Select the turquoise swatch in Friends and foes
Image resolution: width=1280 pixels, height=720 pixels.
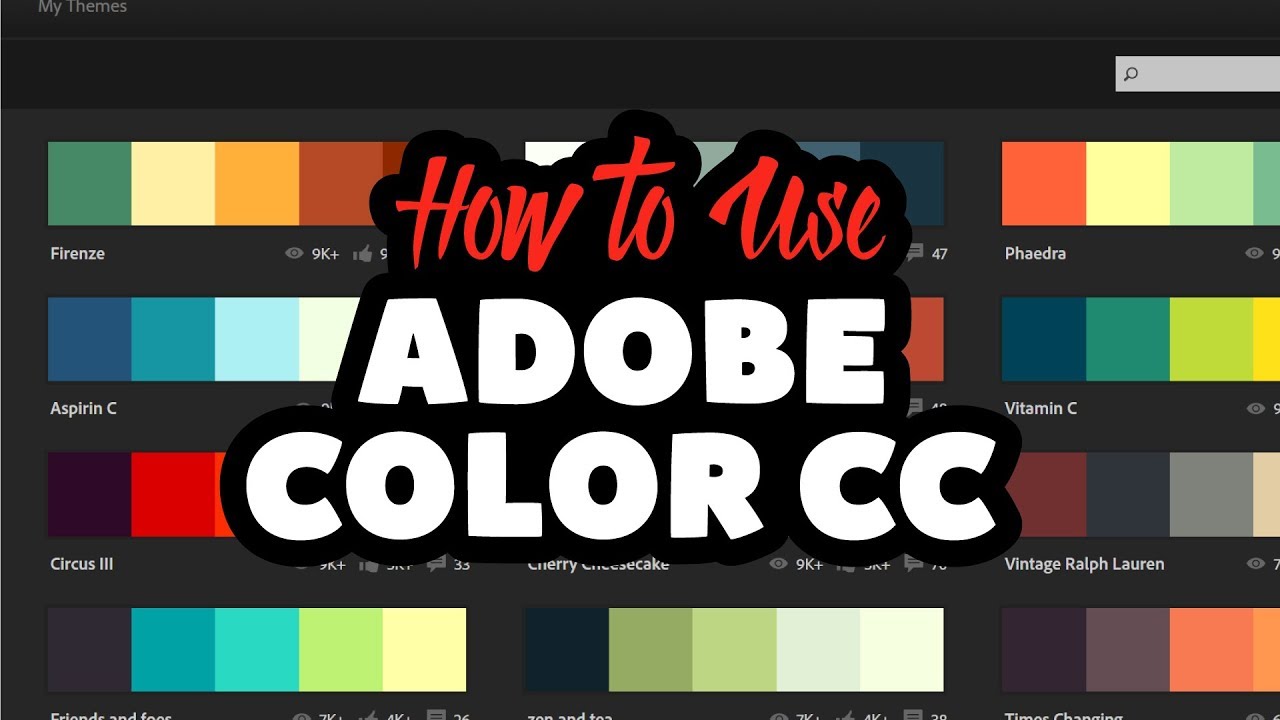[x=257, y=650]
